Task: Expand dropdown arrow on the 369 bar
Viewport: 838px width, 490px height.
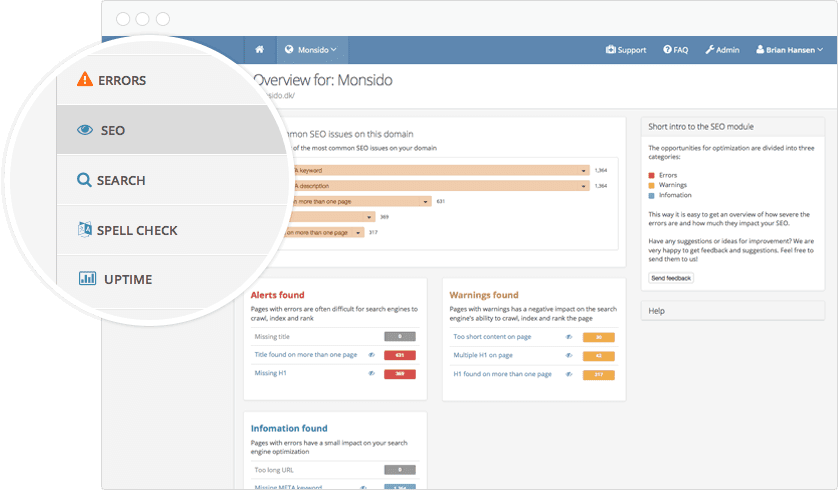Action: click(369, 217)
